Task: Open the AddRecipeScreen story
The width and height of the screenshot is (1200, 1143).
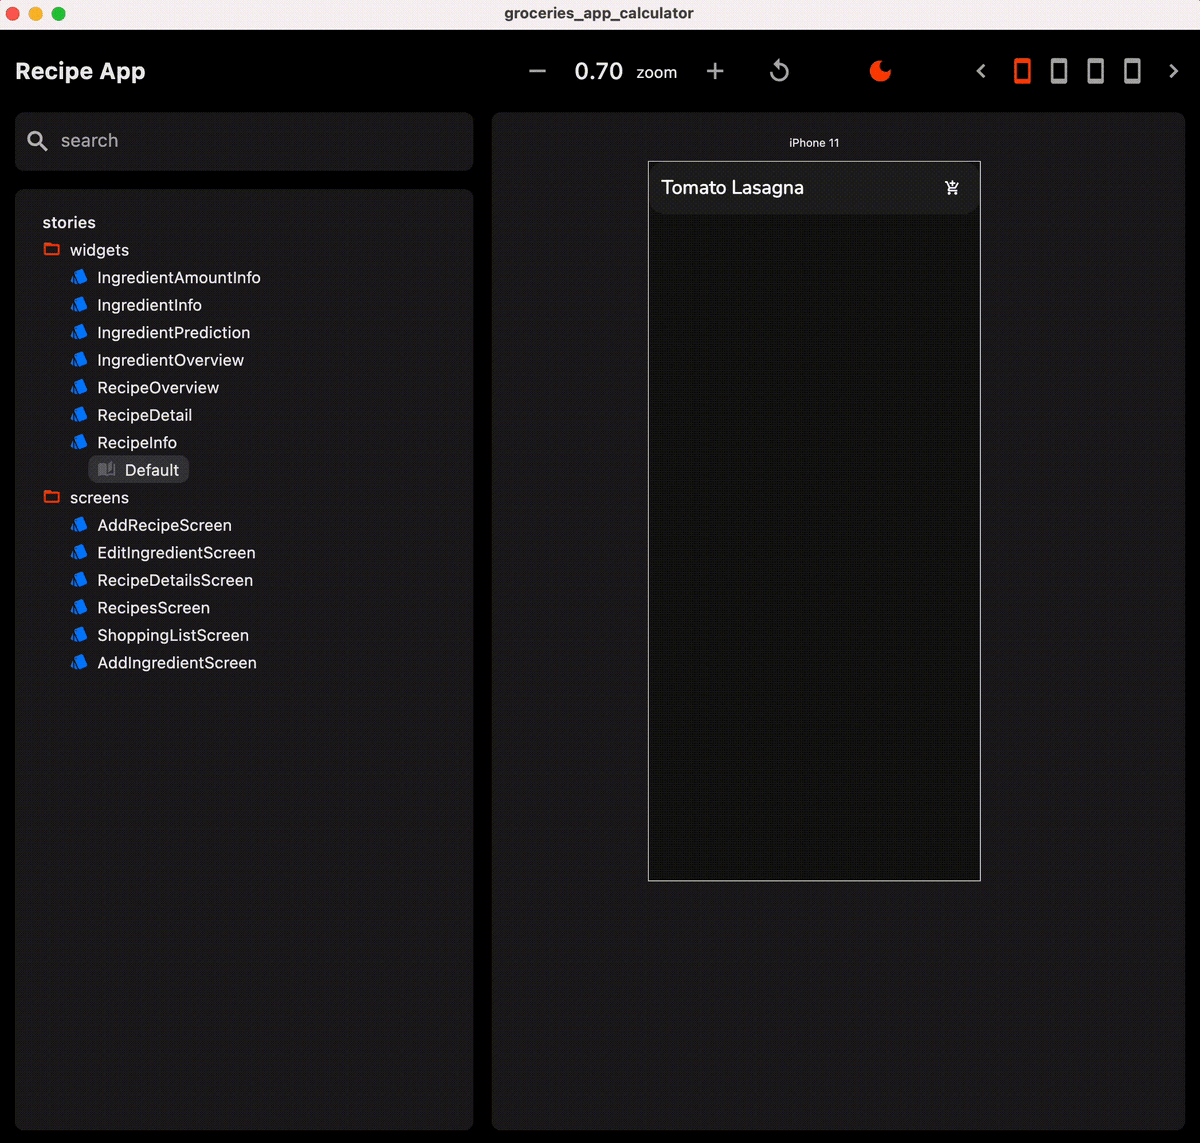Action: (164, 525)
